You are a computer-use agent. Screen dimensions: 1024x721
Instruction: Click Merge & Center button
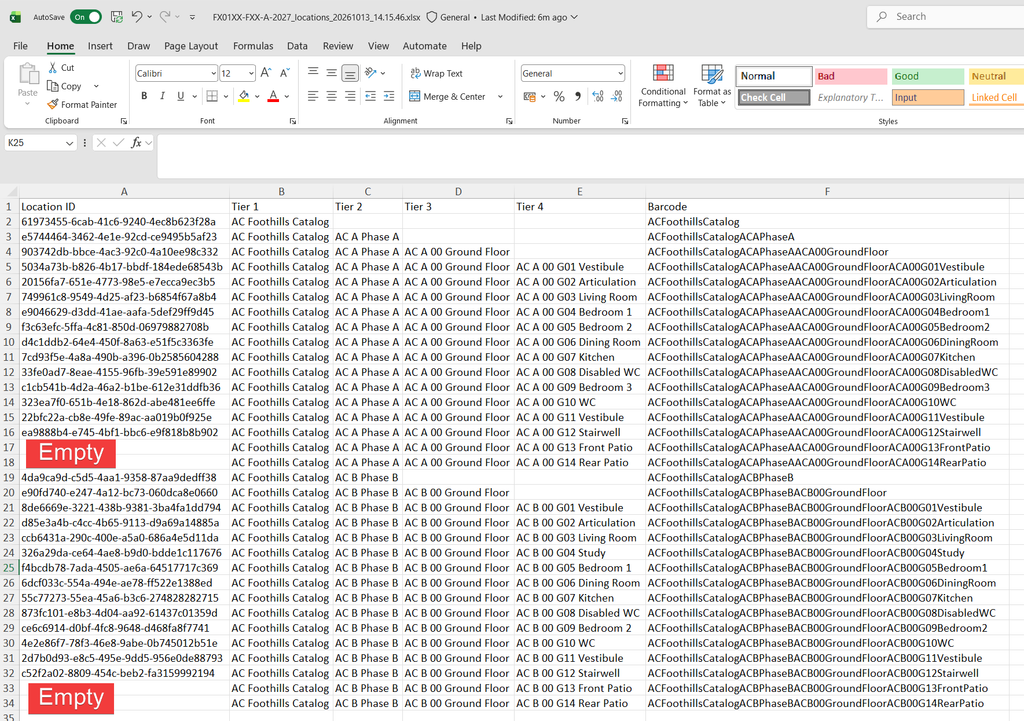coord(447,97)
